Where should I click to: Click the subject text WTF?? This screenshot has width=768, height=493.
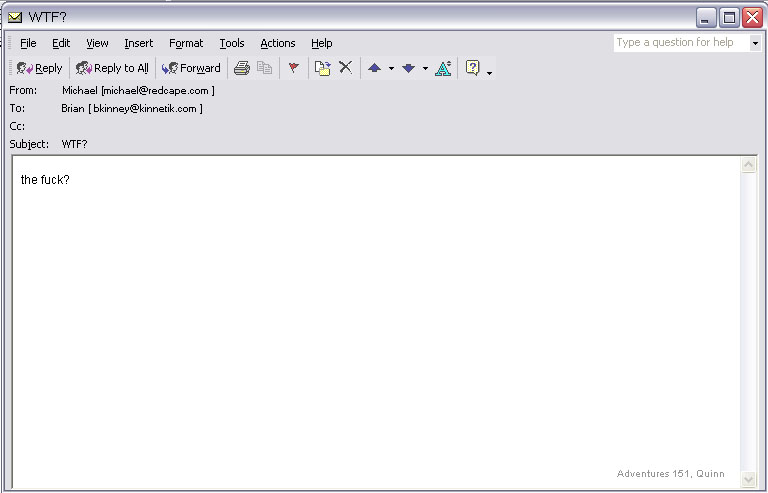pyautogui.click(x=74, y=144)
